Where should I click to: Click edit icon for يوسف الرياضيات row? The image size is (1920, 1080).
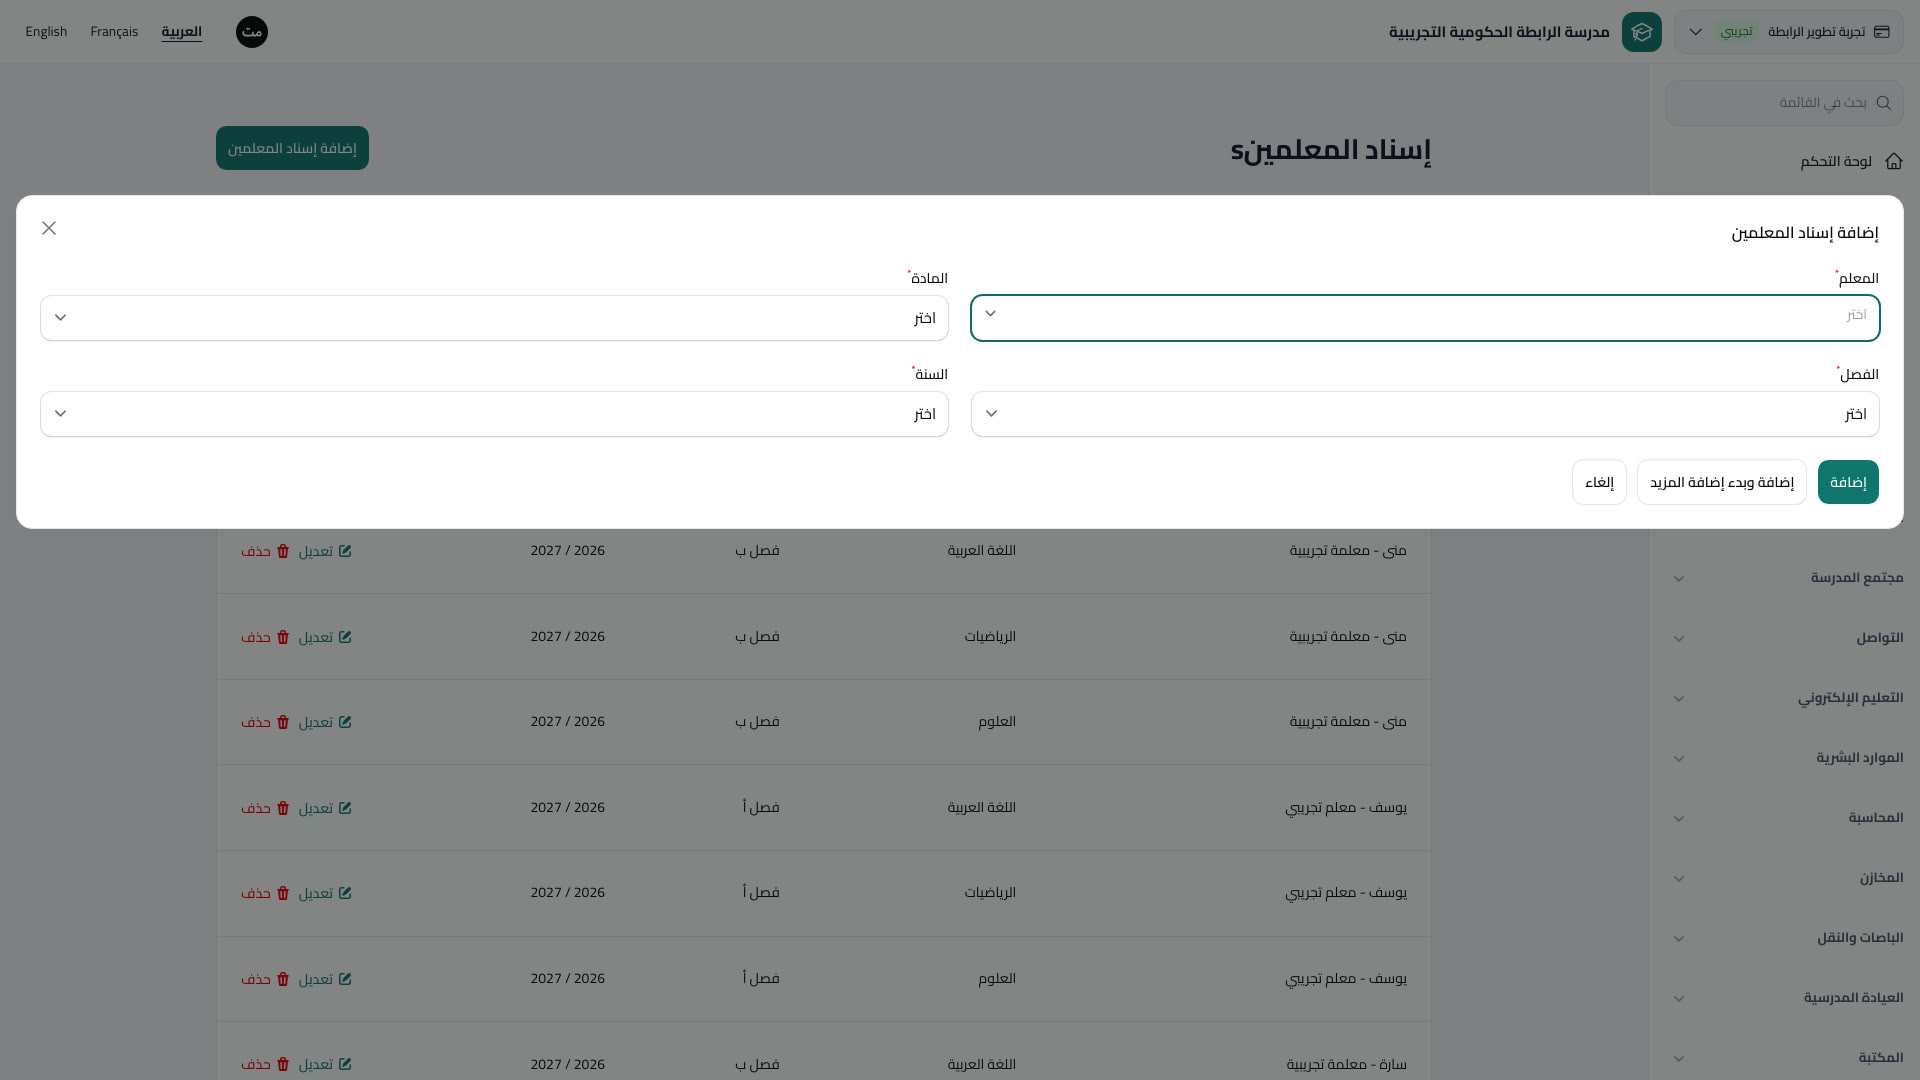(x=345, y=893)
